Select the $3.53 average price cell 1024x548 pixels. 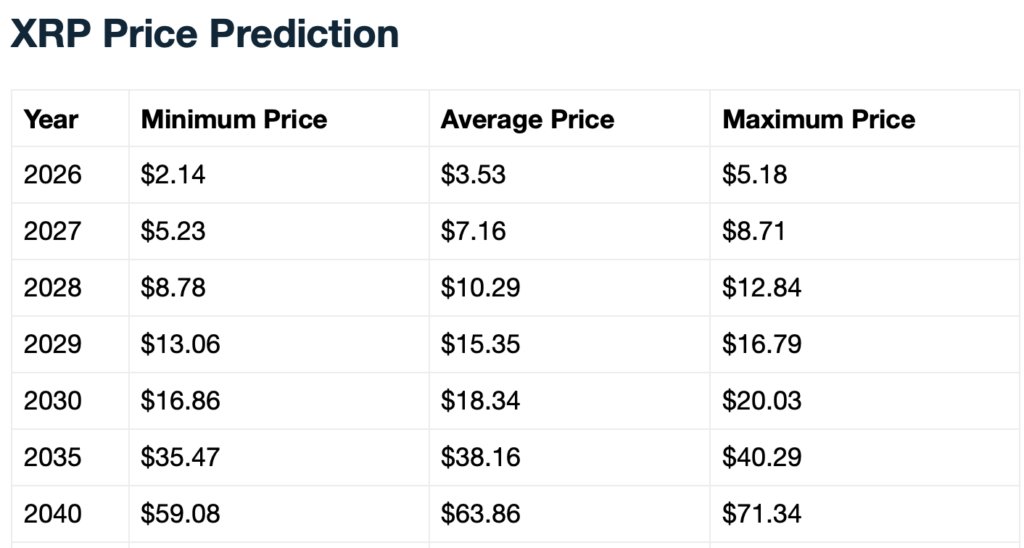click(473, 175)
